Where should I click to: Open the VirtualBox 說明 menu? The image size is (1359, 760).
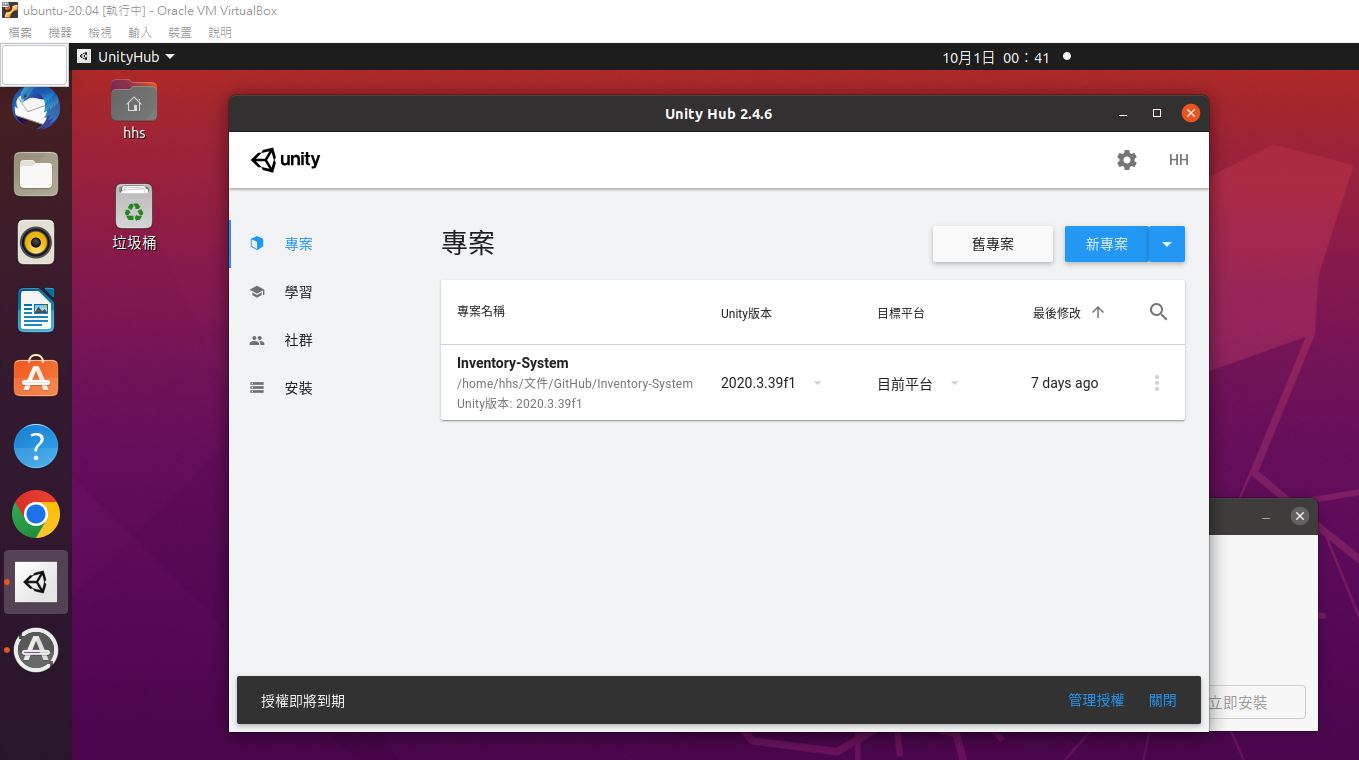[220, 32]
